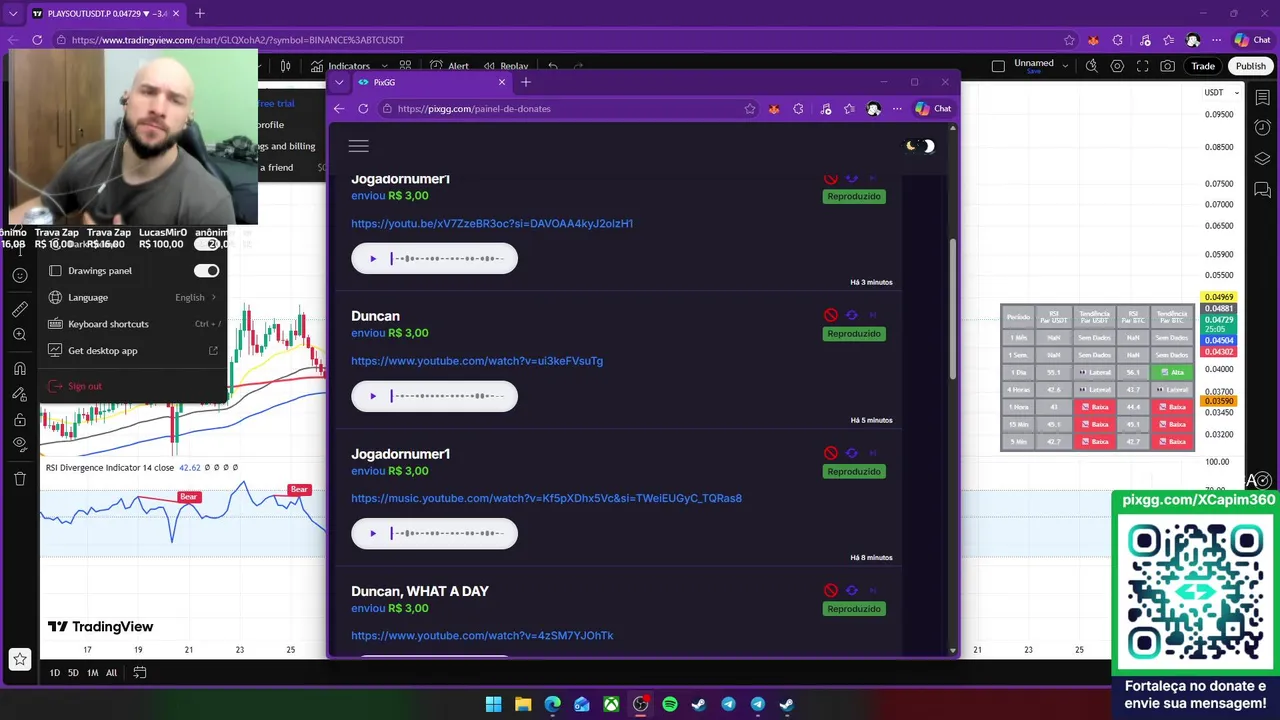Image resolution: width=1280 pixels, height=720 pixels.
Task: Open Windows Start menu
Action: pyautogui.click(x=493, y=704)
